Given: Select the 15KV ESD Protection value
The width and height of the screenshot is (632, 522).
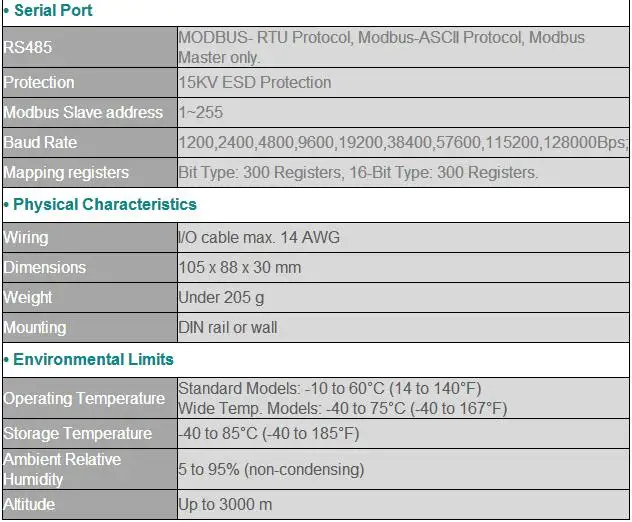Looking at the screenshot, I should tap(255, 83).
